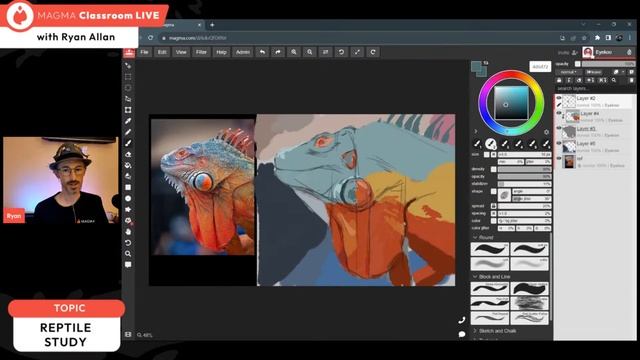Select the zoom tool in left sidebar
This screenshot has width=640, height=360.
pyautogui.click(x=128, y=253)
